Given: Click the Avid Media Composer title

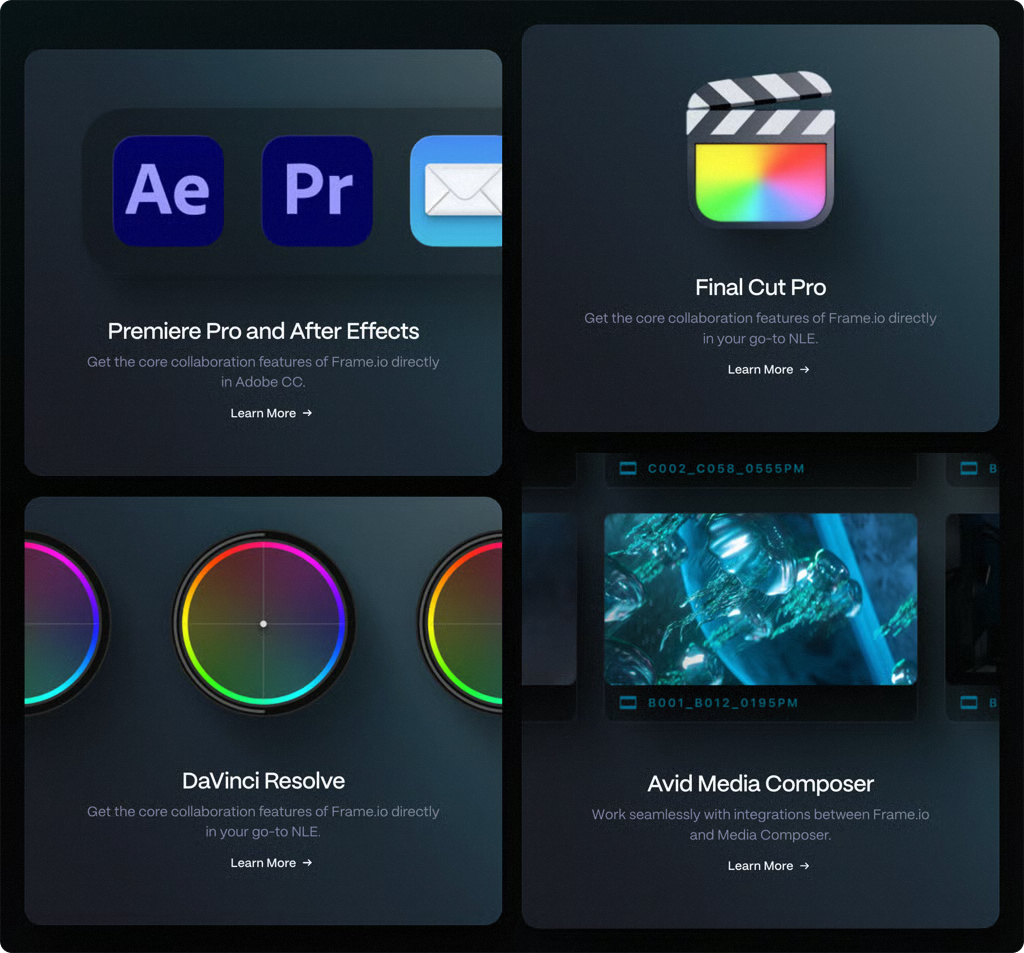Looking at the screenshot, I should click(760, 784).
